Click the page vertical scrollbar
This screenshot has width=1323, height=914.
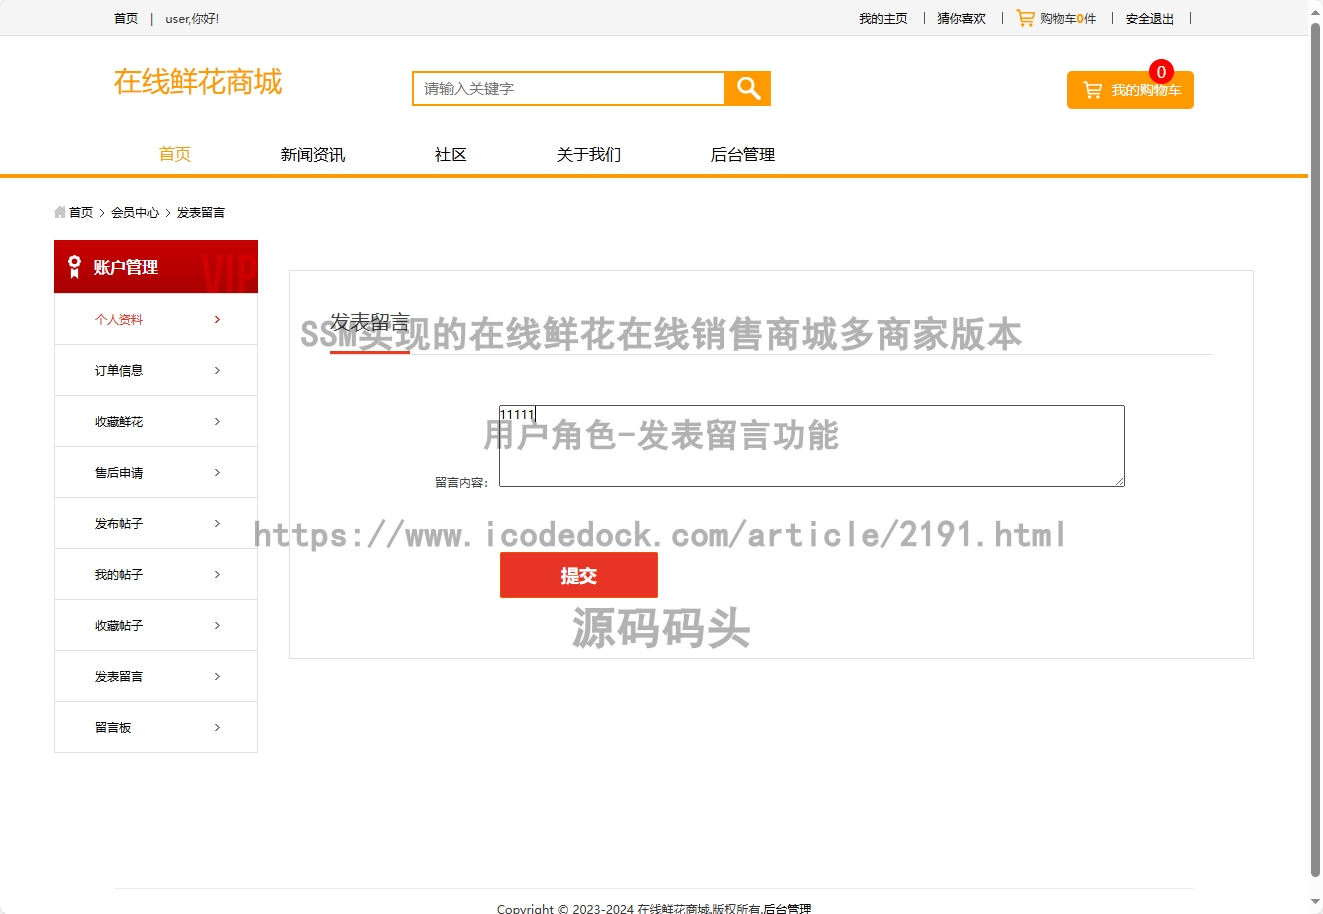[1315, 448]
